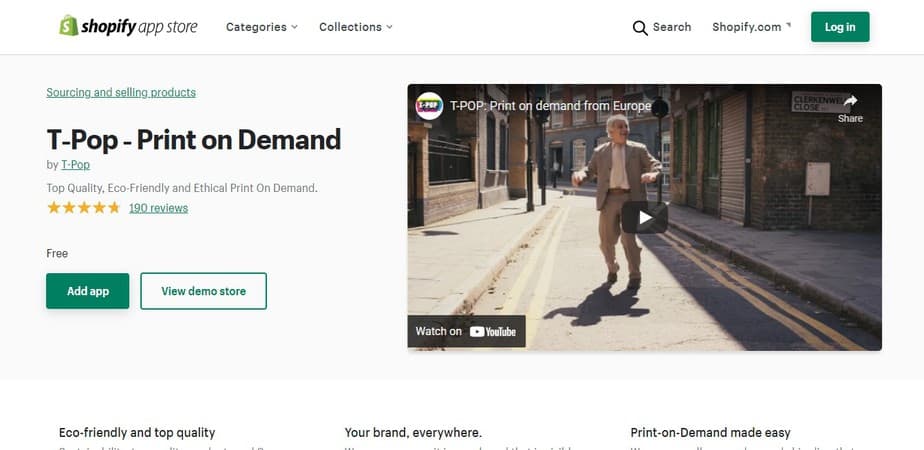
Task: Go to Shopify.com in the header
Action: (746, 27)
